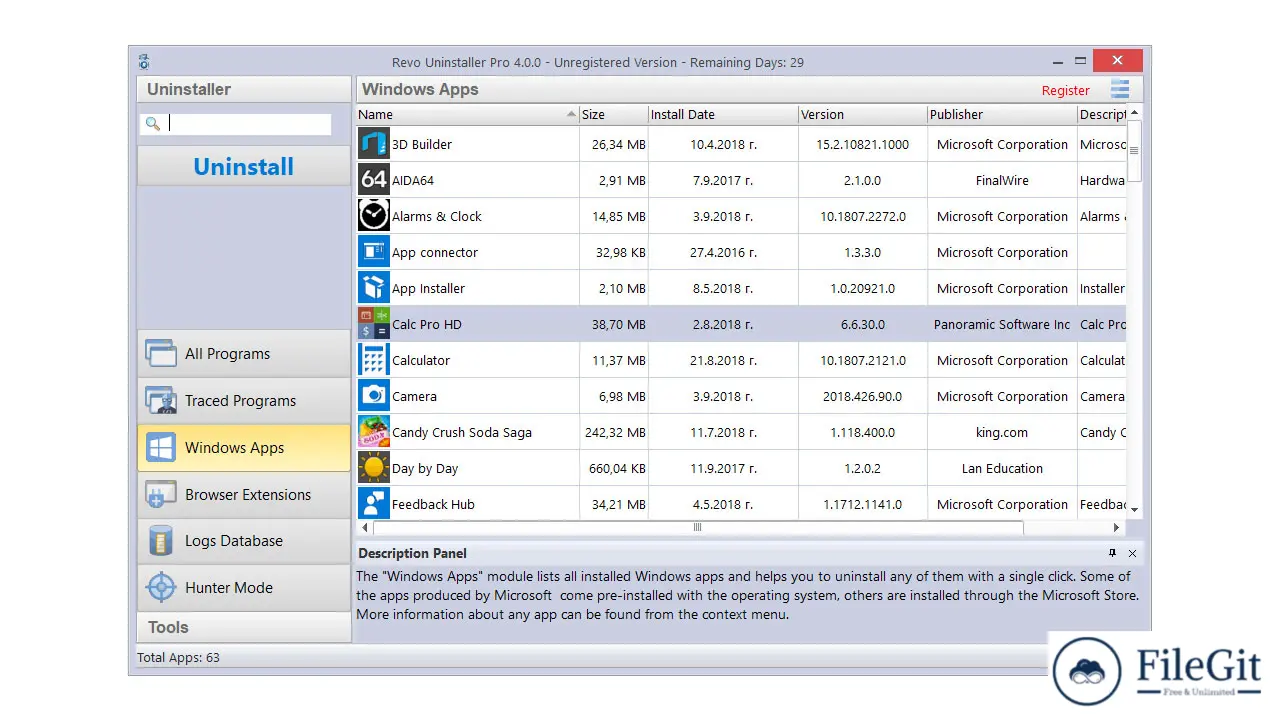The width and height of the screenshot is (1280, 720).
Task: Select Alarms & Clock name text
Action: [x=437, y=216]
